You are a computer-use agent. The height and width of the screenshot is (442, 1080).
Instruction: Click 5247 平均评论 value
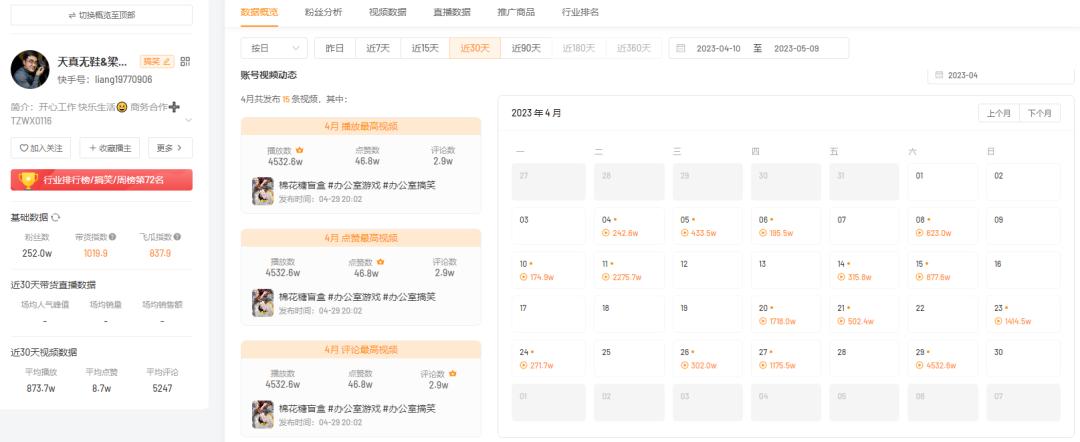click(162, 388)
